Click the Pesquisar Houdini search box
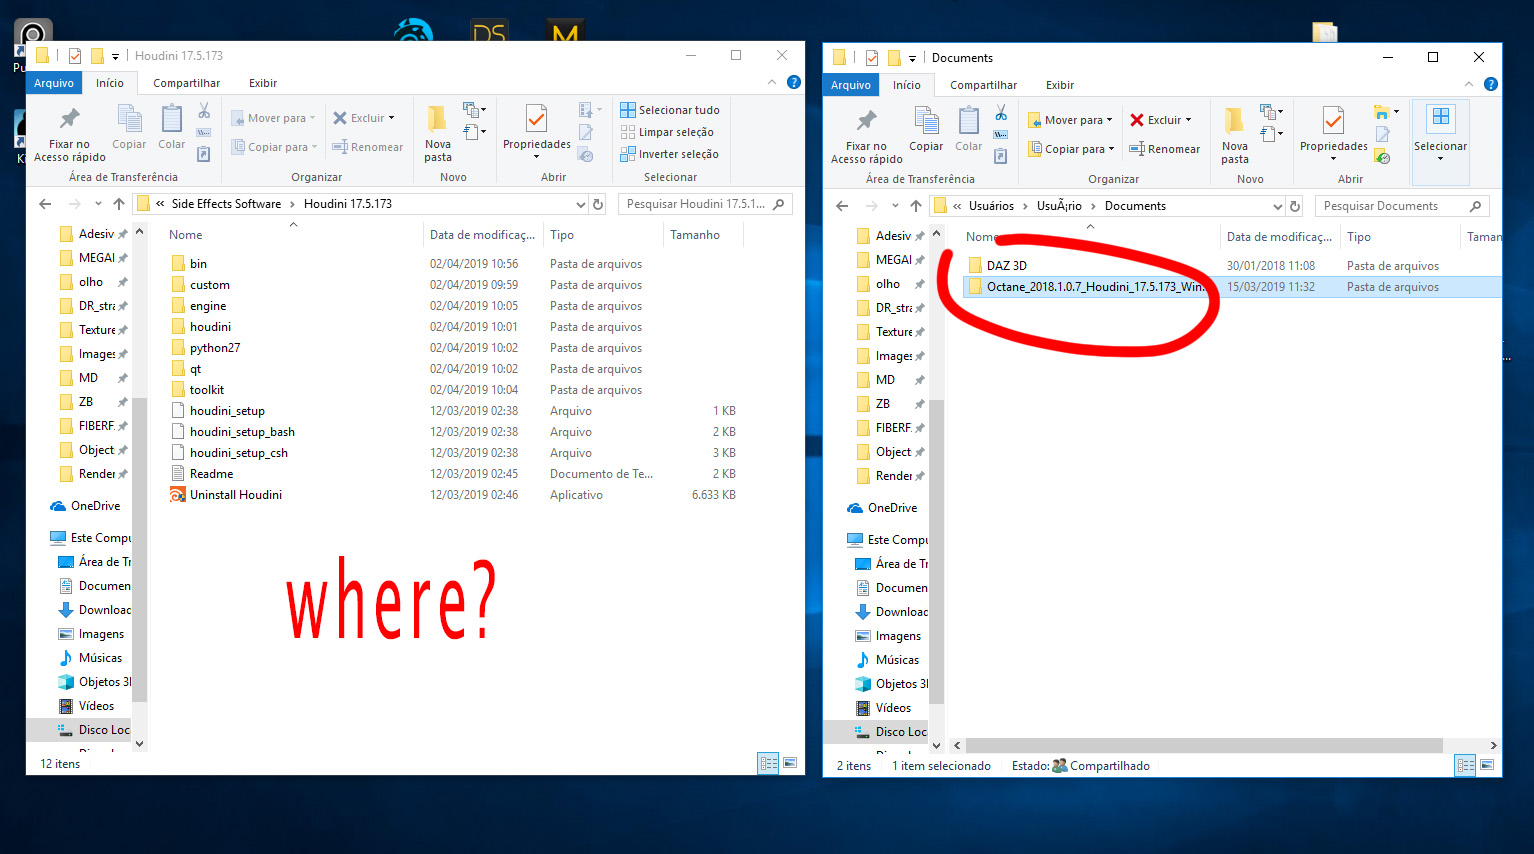 coord(704,204)
